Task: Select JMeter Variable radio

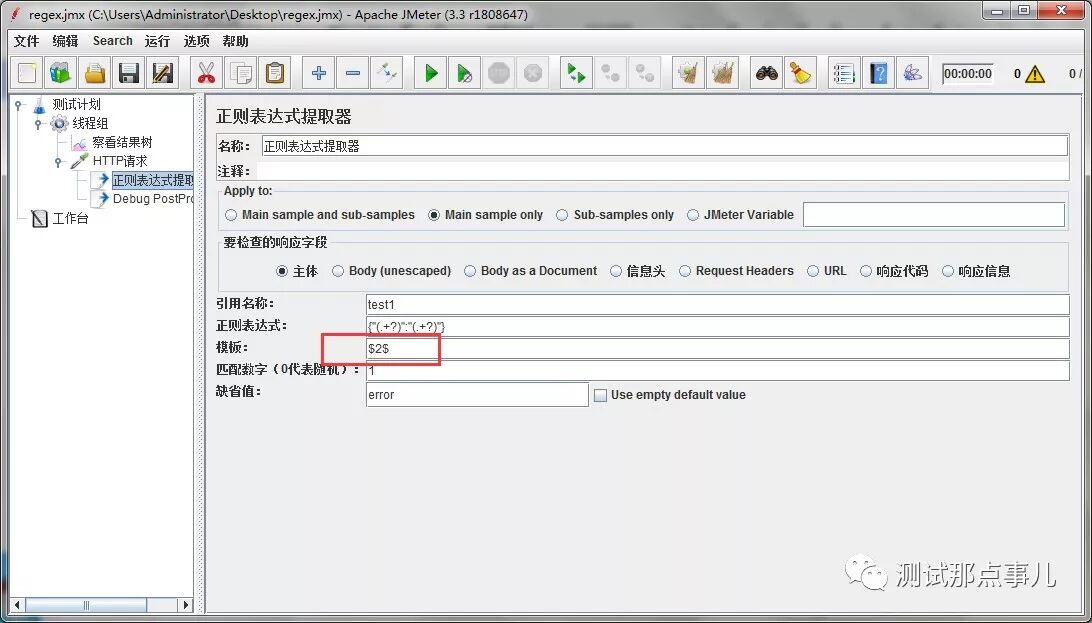Action: 693,215
